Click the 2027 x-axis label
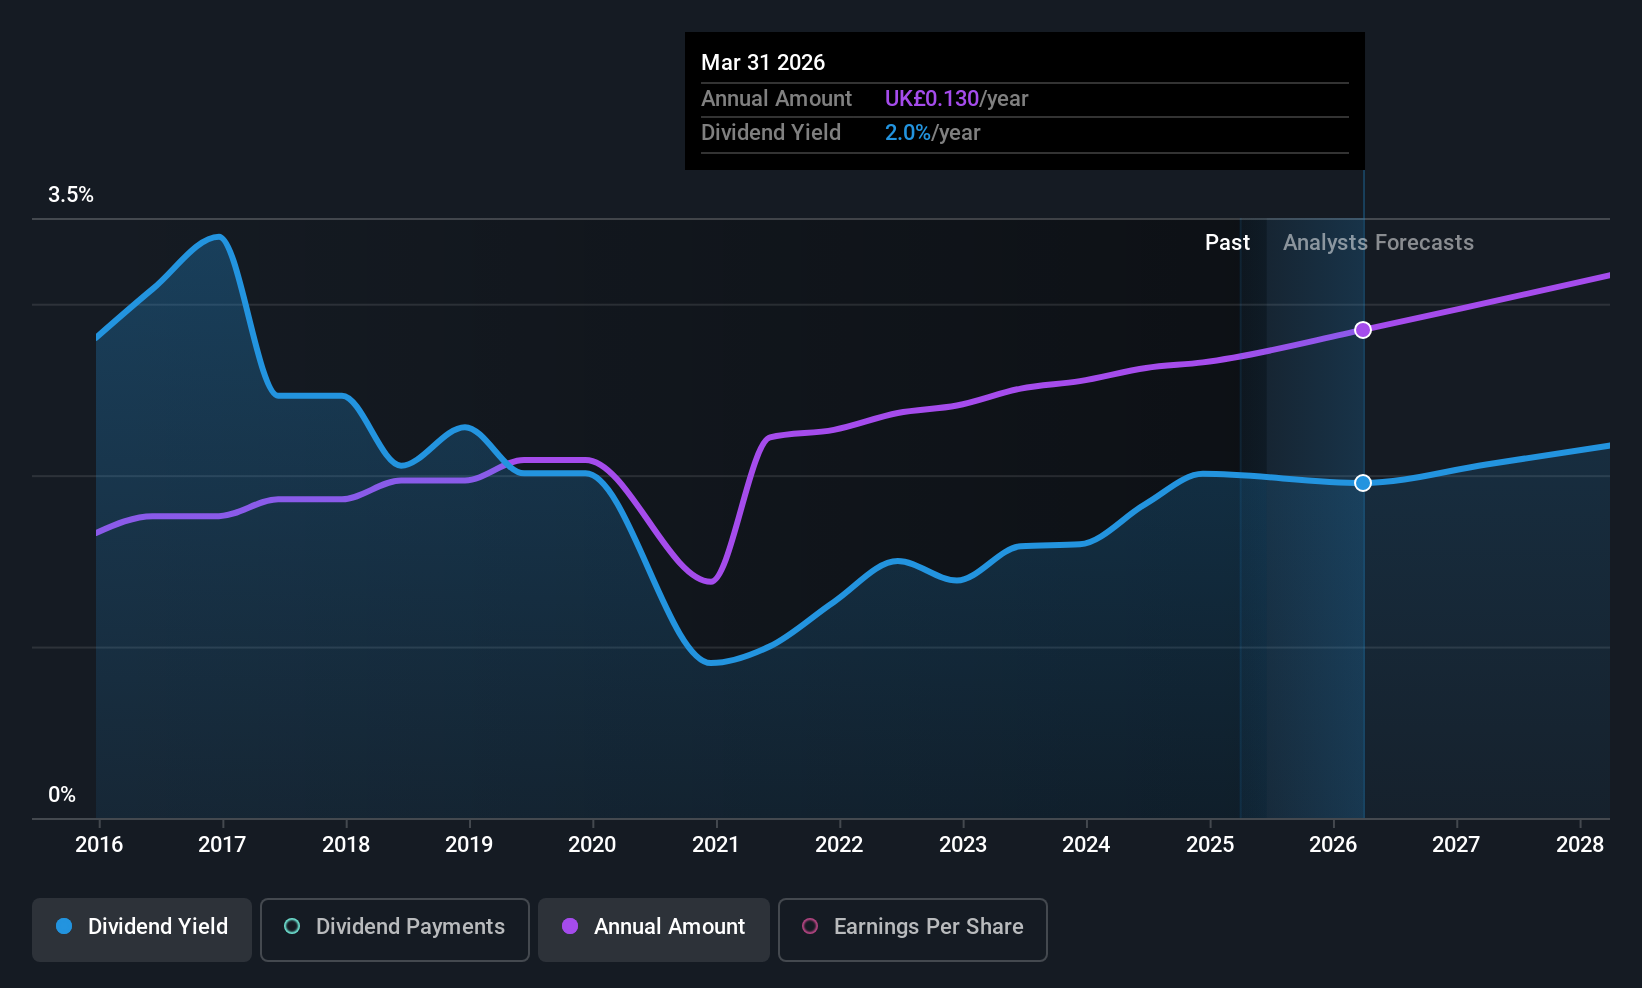This screenshot has width=1642, height=988. 1456,844
